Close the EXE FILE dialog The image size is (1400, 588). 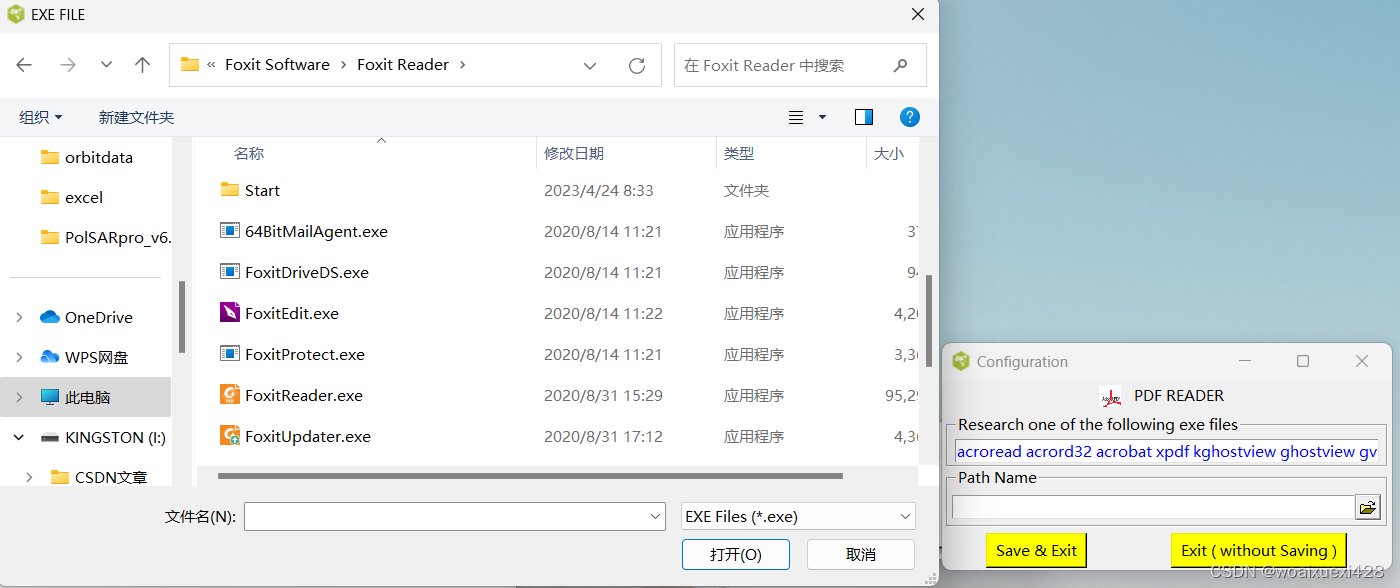(x=917, y=14)
